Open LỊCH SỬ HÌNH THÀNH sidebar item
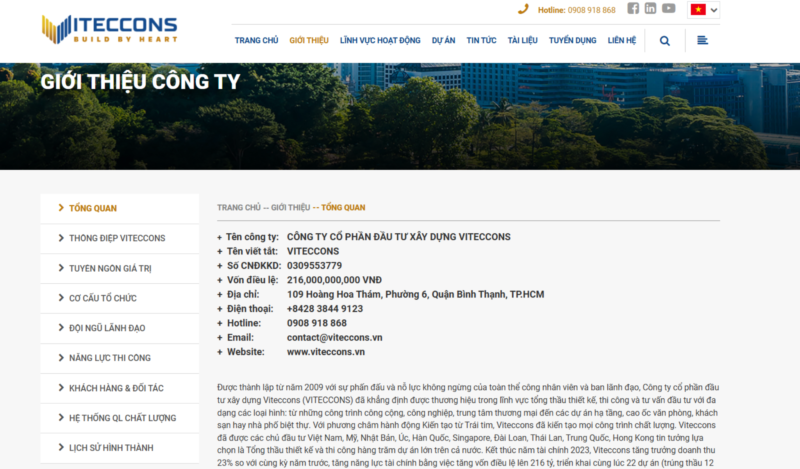 pyautogui.click(x=120, y=448)
